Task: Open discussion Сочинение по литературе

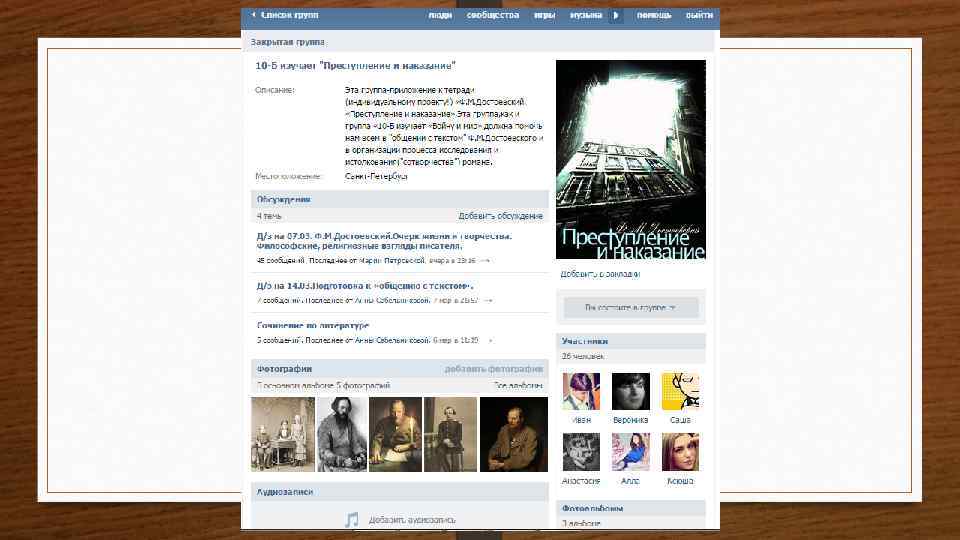Action: [x=313, y=325]
